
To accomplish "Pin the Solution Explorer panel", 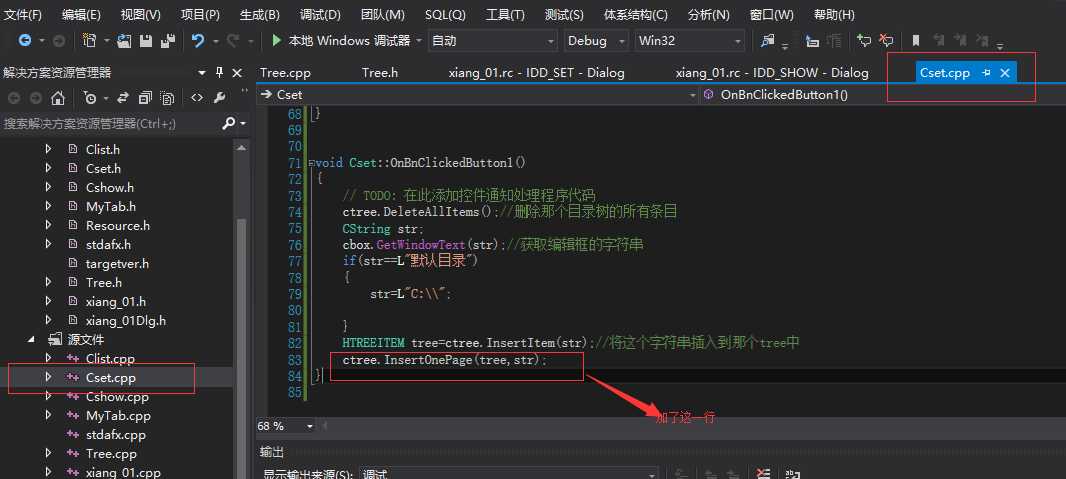I will (x=219, y=73).
